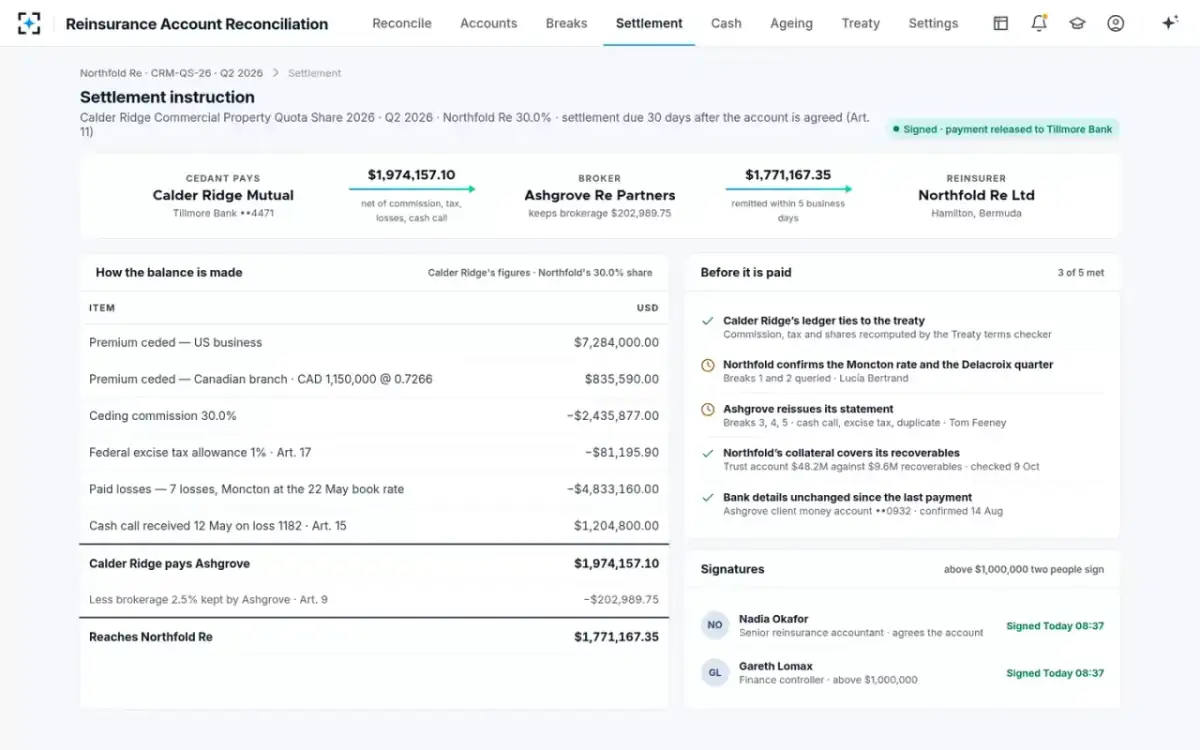Open the Cash tab

coord(726,23)
